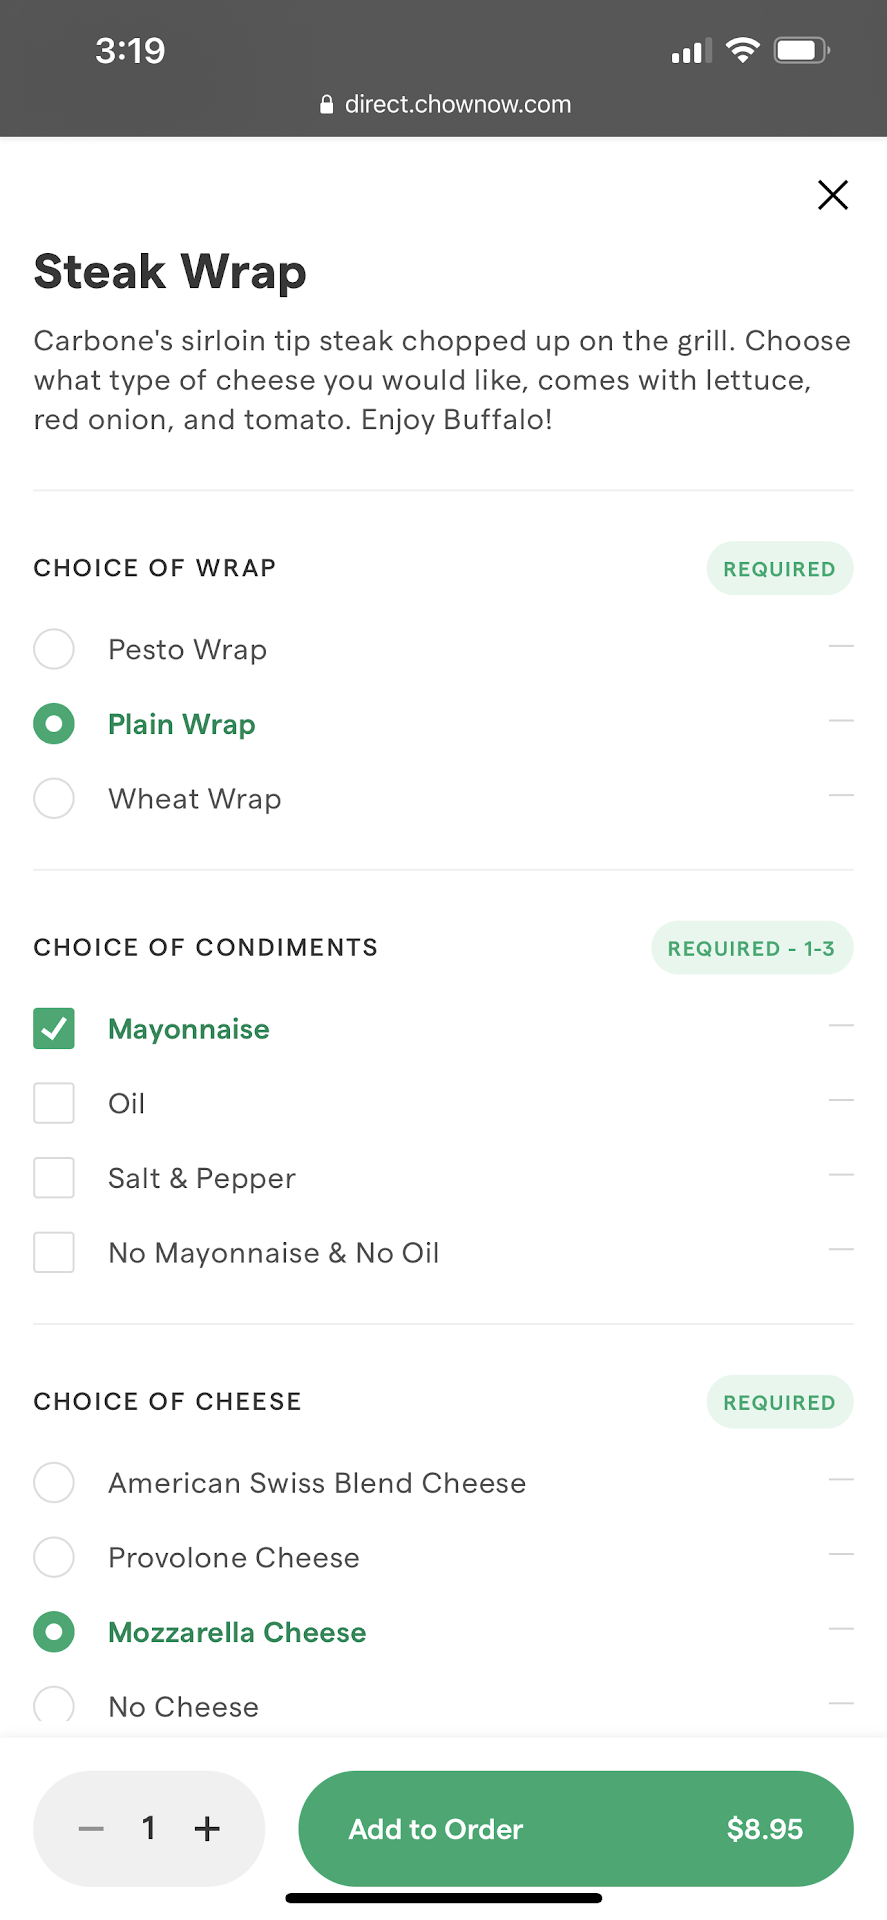The image size is (887, 1920).
Task: Enable the Salt & Pepper checkbox
Action: (x=54, y=1178)
